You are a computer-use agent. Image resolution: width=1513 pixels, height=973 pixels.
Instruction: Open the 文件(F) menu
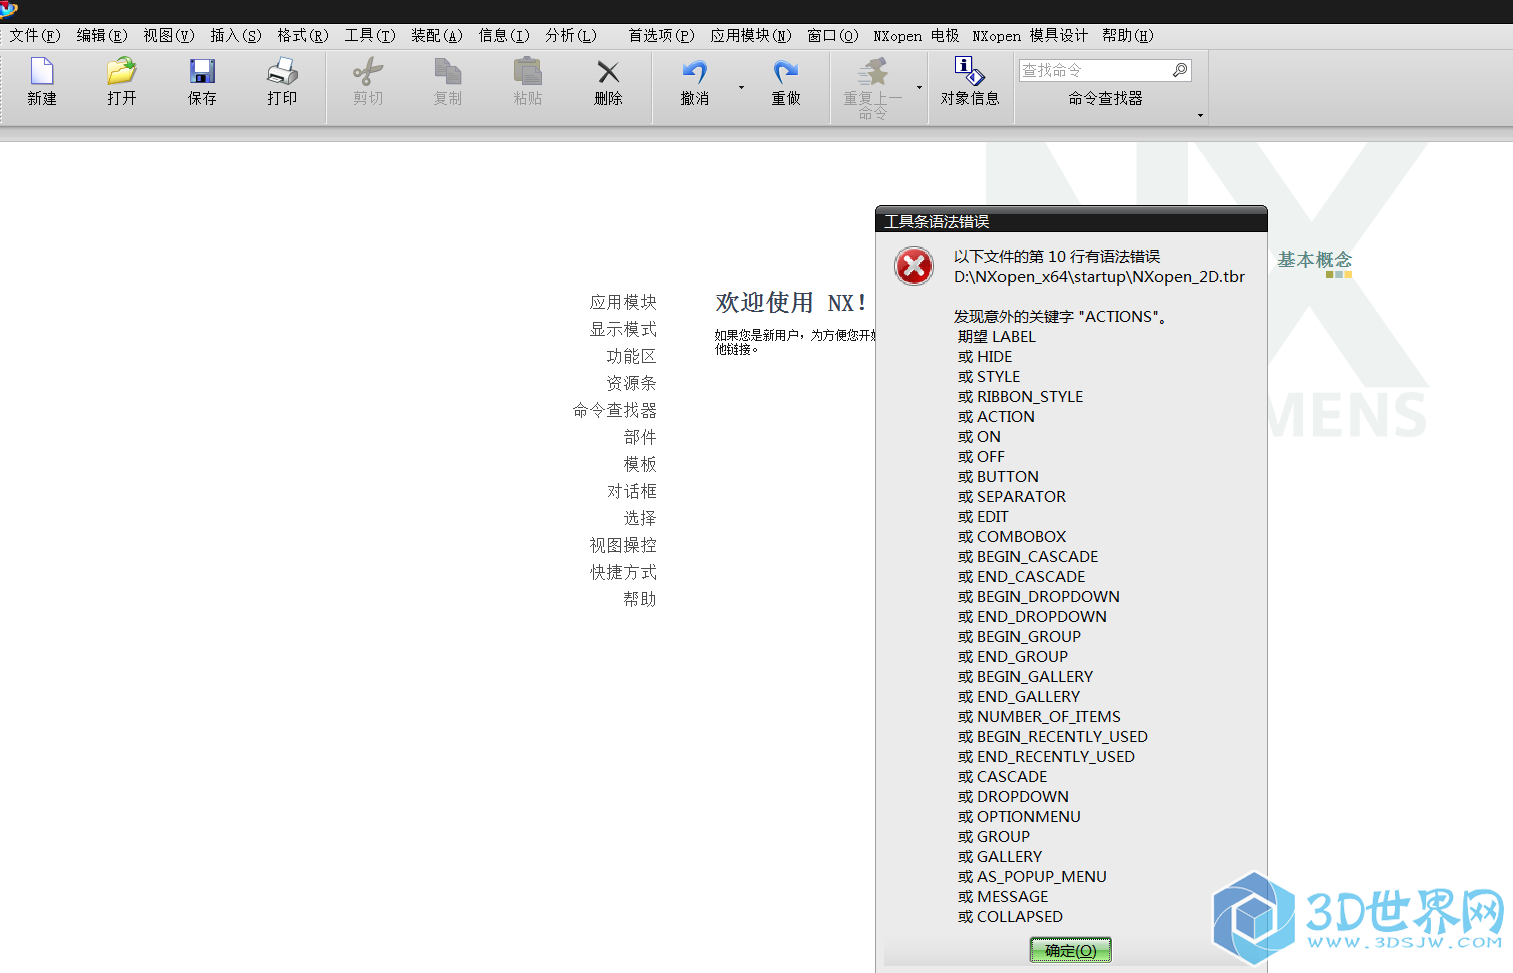35,36
